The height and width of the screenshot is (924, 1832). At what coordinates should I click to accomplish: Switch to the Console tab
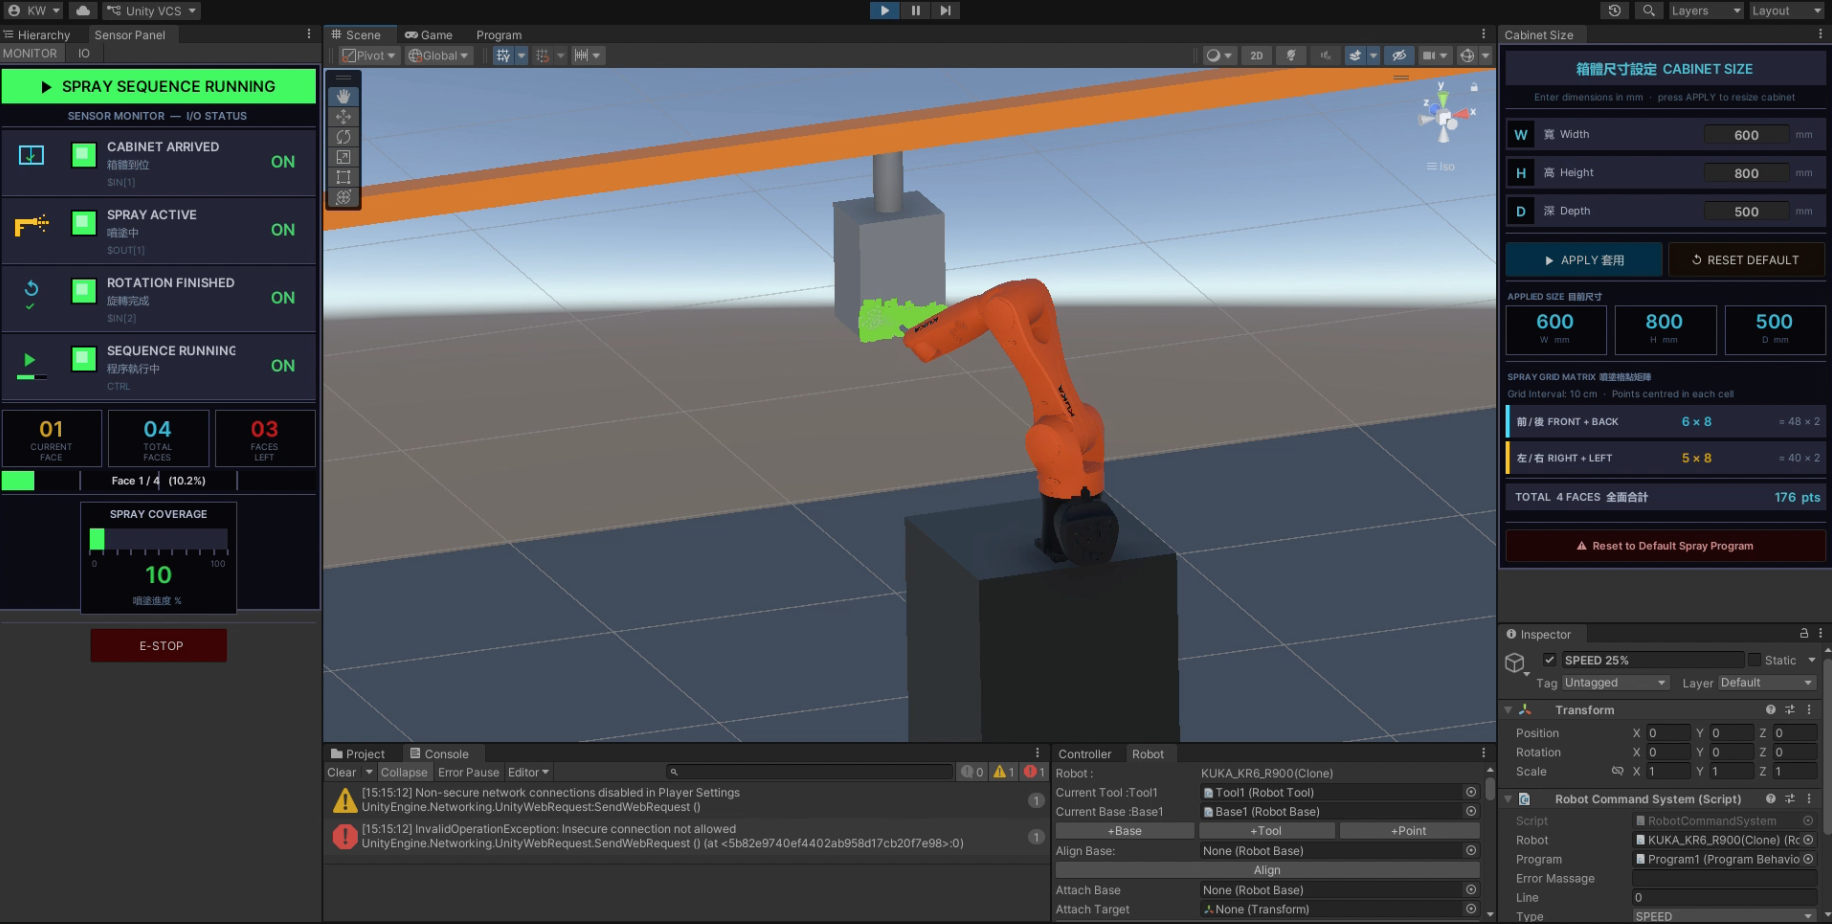click(x=439, y=754)
